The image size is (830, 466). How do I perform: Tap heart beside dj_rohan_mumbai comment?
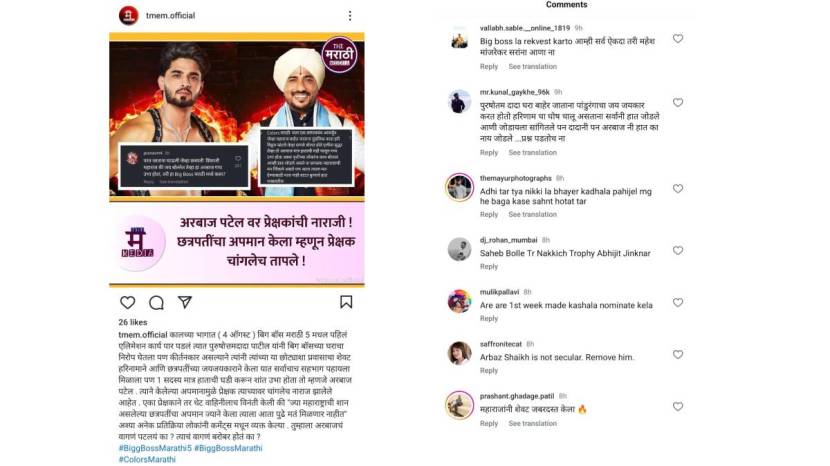coord(678,250)
